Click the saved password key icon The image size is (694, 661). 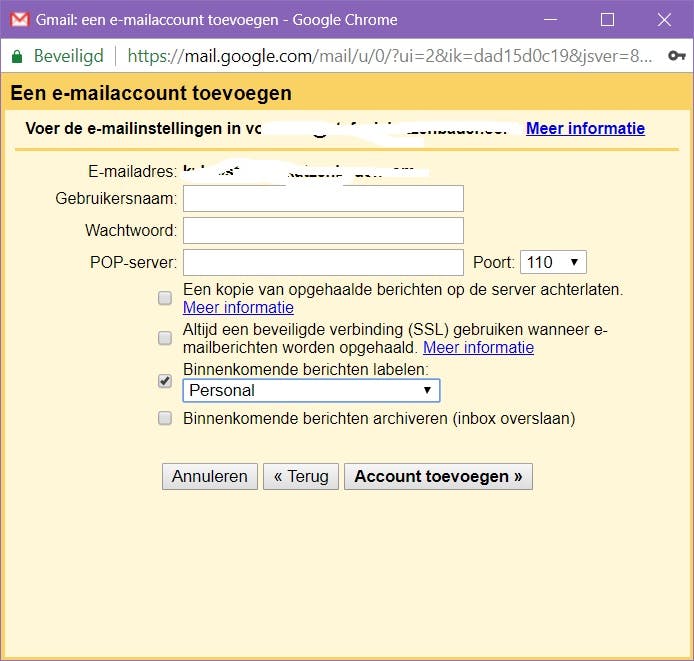(x=677, y=56)
